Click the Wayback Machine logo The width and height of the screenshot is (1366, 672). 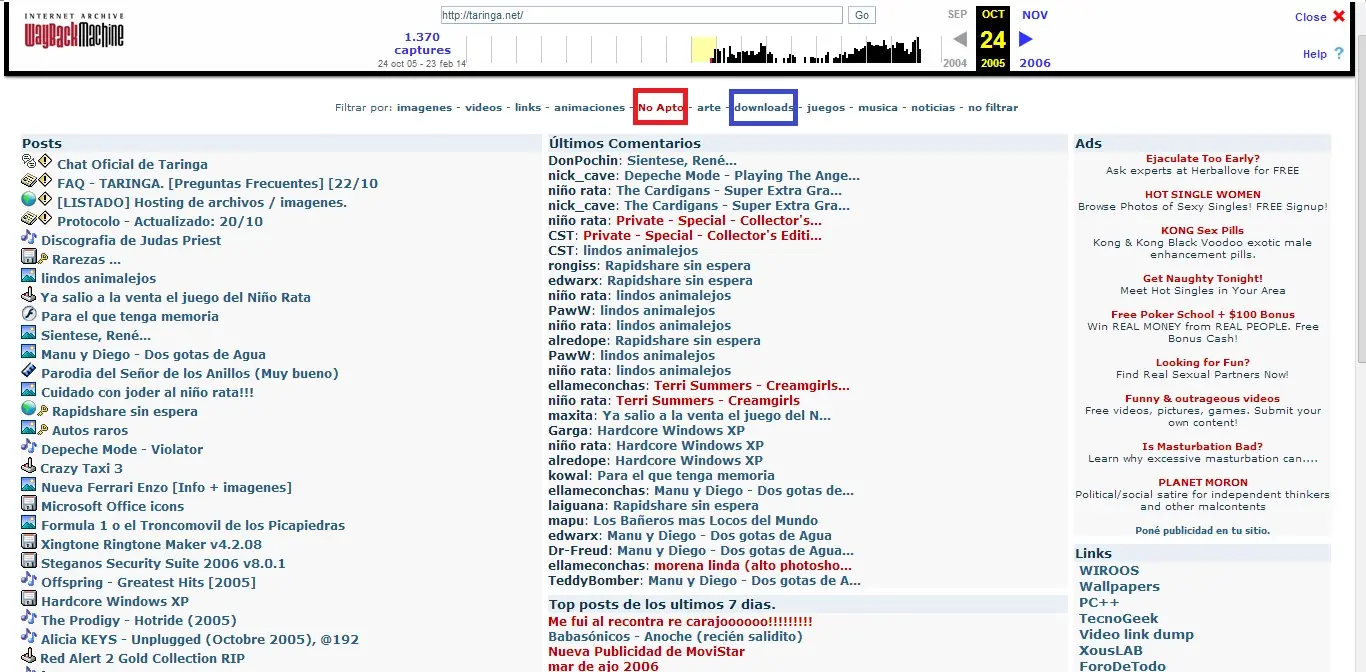point(74,32)
